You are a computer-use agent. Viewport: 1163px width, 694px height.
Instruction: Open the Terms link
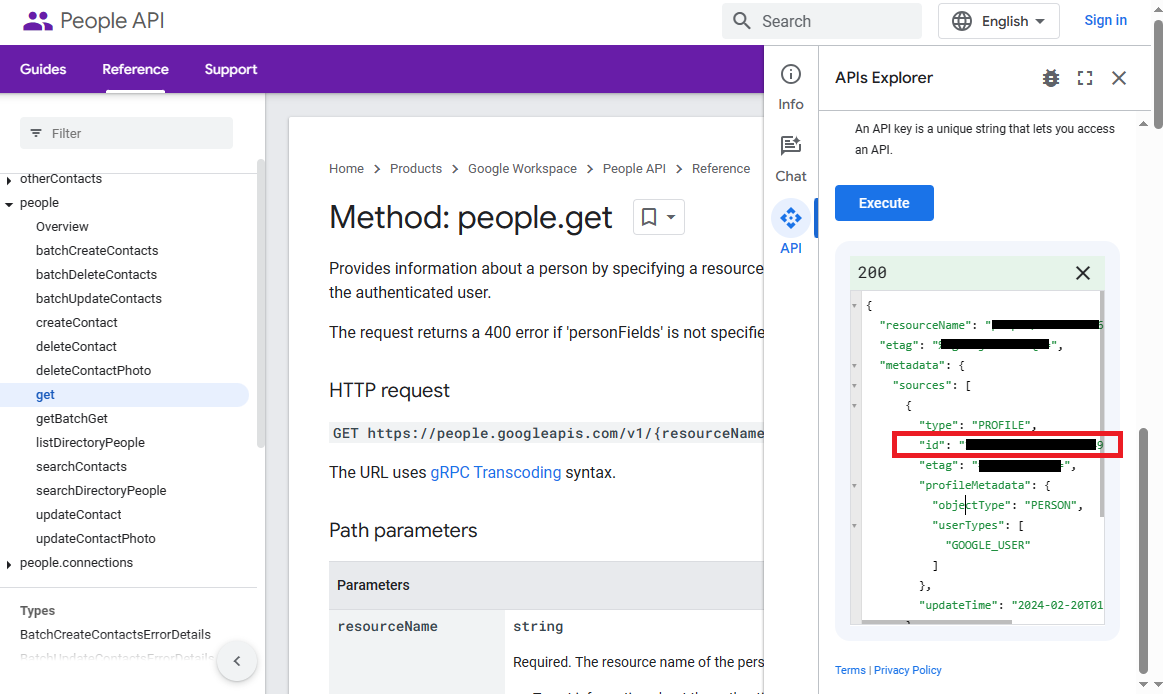(850, 670)
